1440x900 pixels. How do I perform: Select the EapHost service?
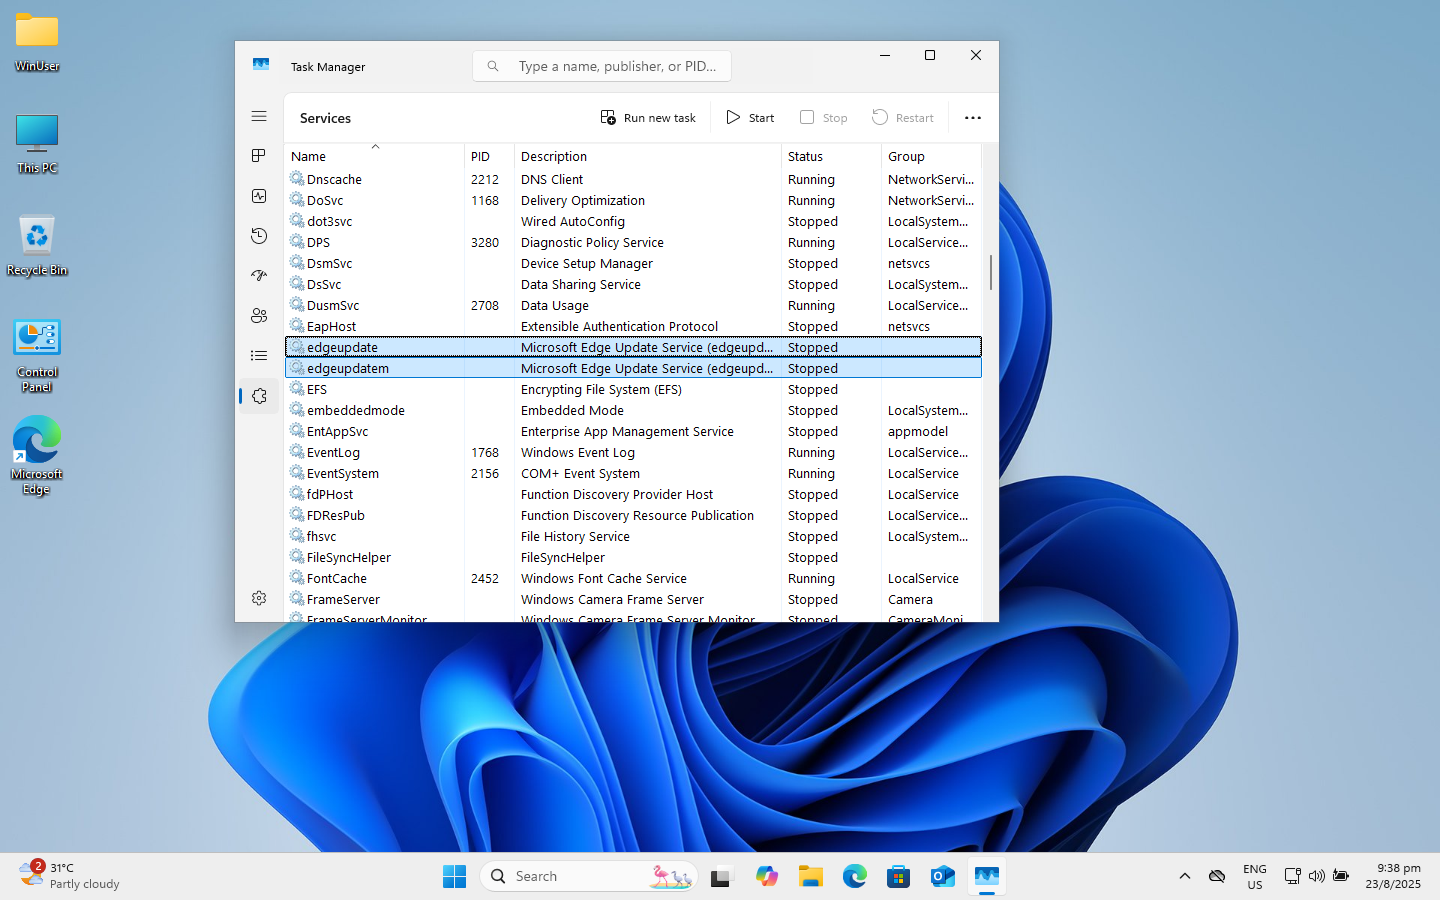633,326
